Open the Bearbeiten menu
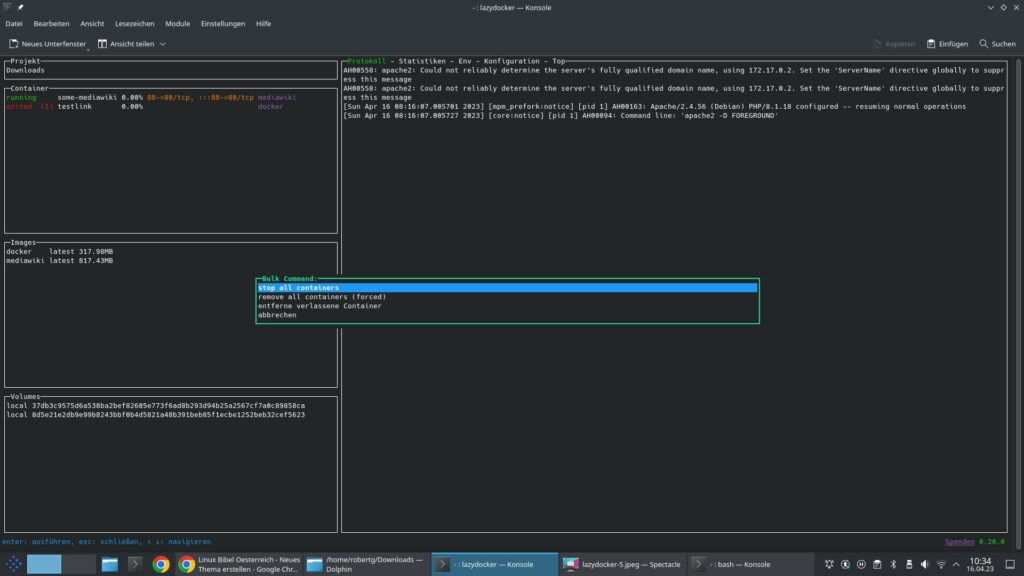The width and height of the screenshot is (1024, 576). [52, 24]
